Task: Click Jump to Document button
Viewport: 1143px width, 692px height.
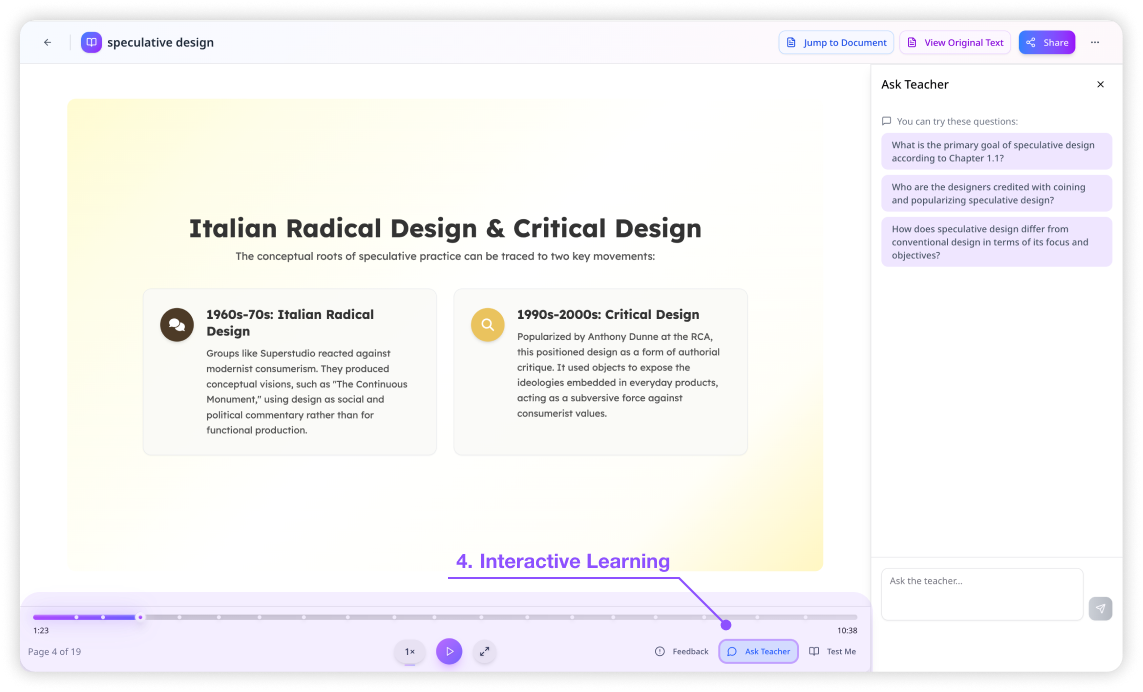Action: tap(836, 43)
